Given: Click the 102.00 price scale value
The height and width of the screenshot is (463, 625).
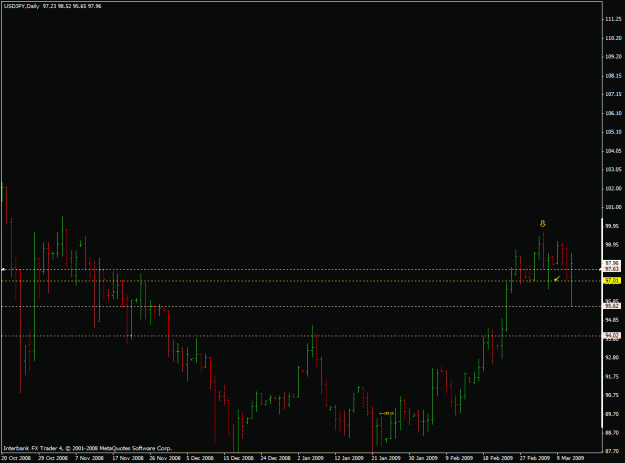Looking at the screenshot, I should [x=613, y=188].
